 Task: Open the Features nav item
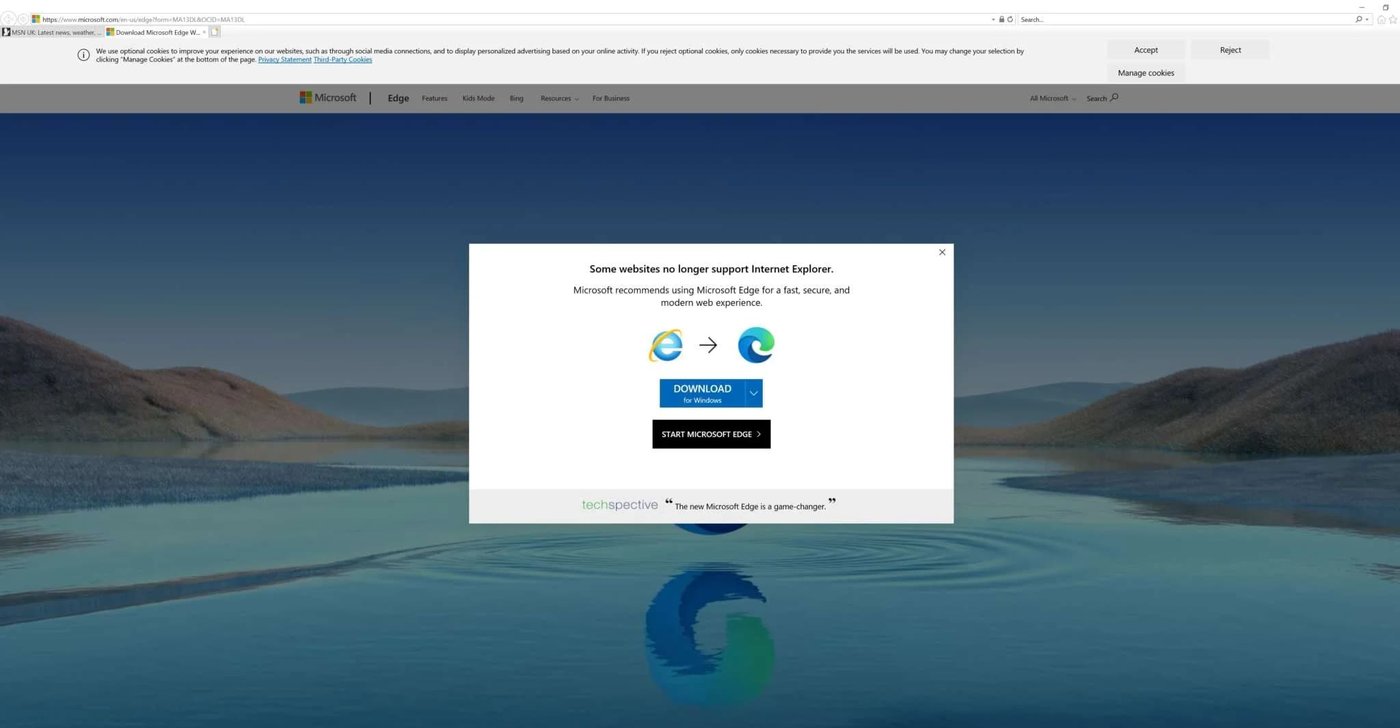[x=435, y=98]
